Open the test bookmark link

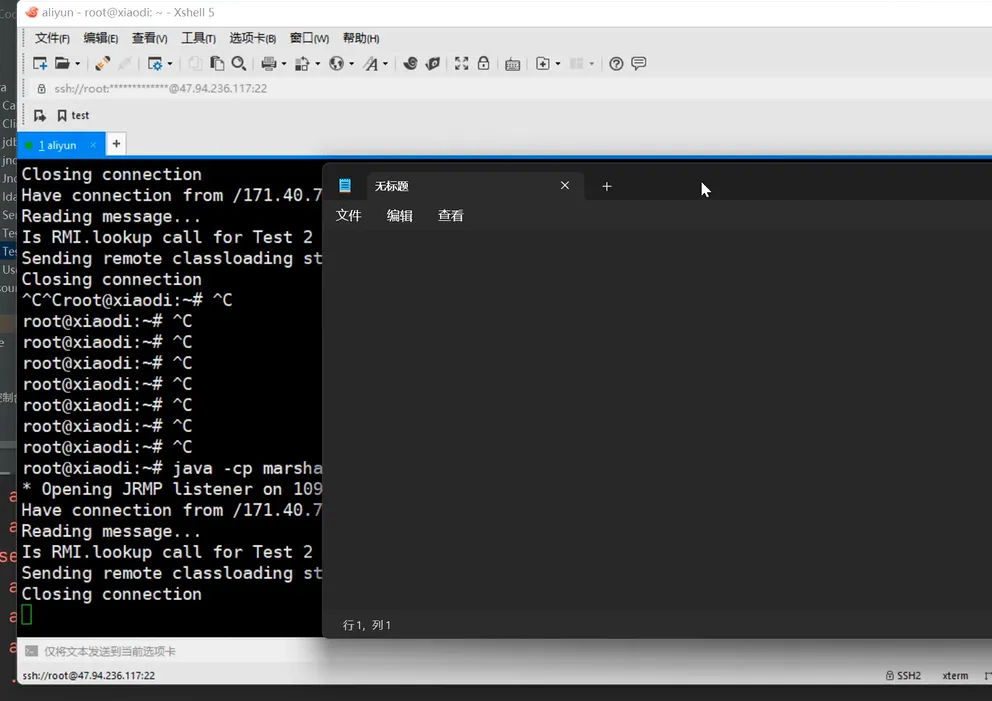coord(73,115)
